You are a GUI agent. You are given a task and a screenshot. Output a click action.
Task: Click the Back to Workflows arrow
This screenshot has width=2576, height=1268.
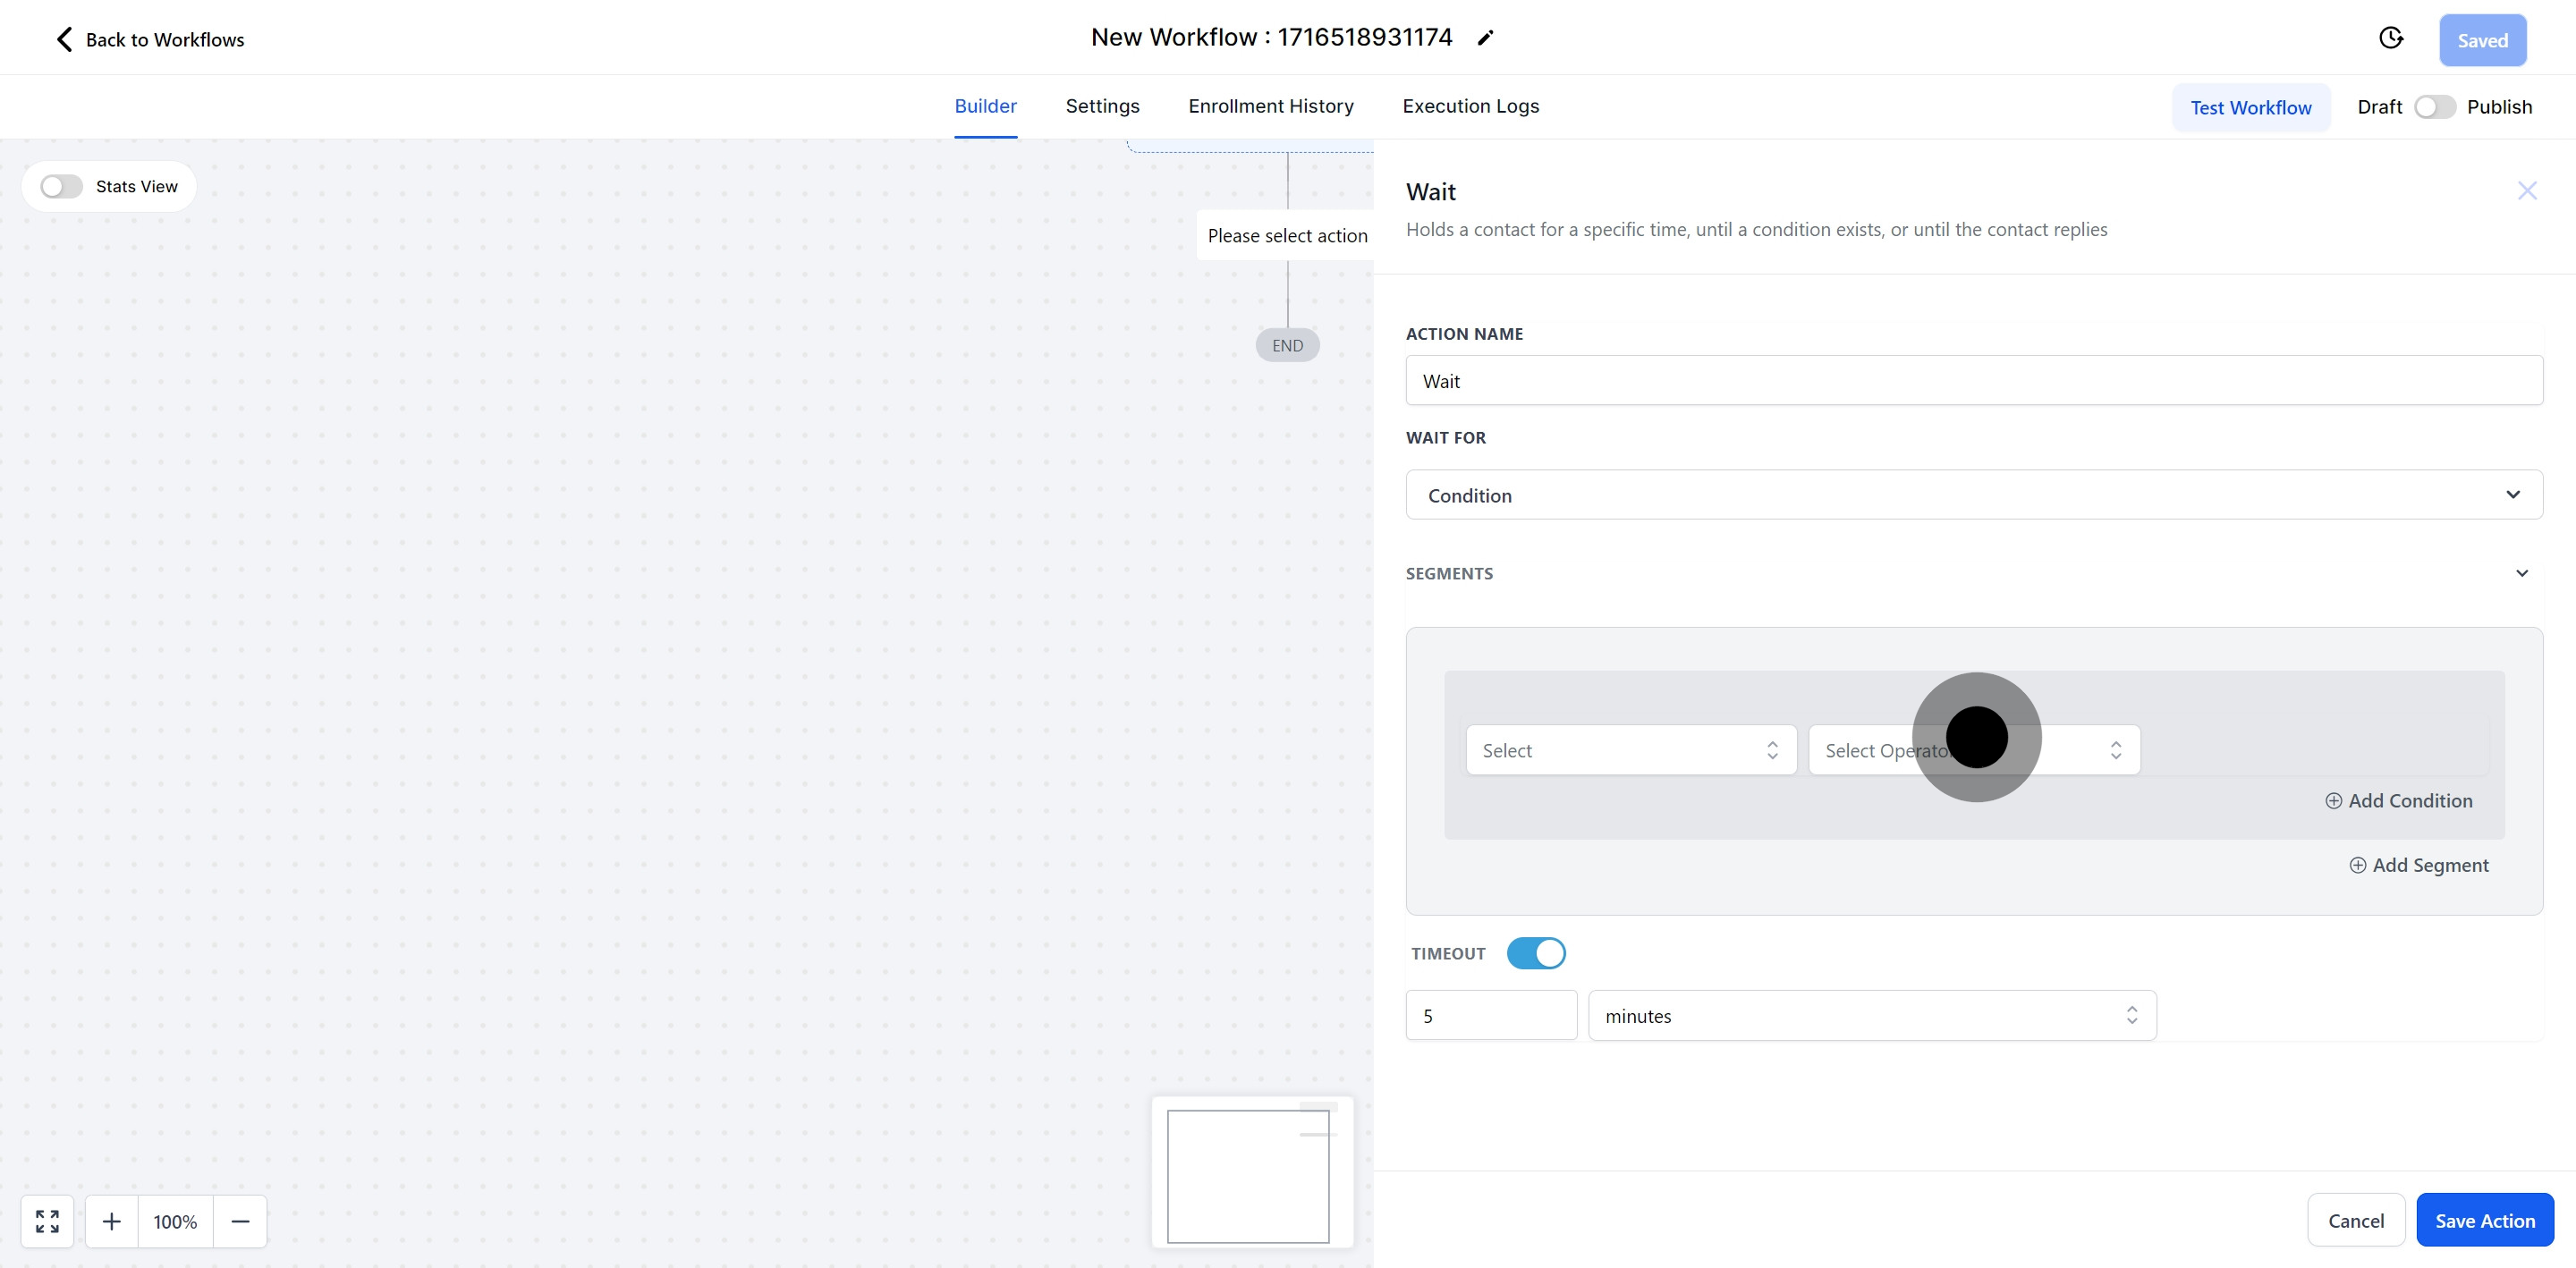click(64, 39)
